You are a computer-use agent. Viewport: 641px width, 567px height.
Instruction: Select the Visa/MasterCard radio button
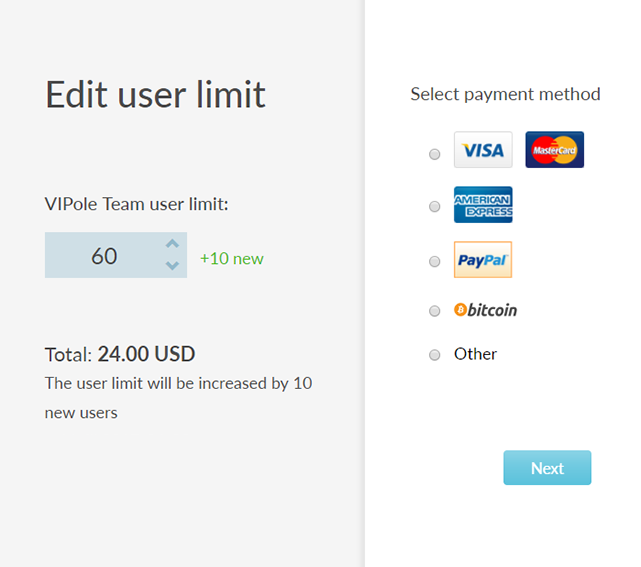(x=435, y=154)
